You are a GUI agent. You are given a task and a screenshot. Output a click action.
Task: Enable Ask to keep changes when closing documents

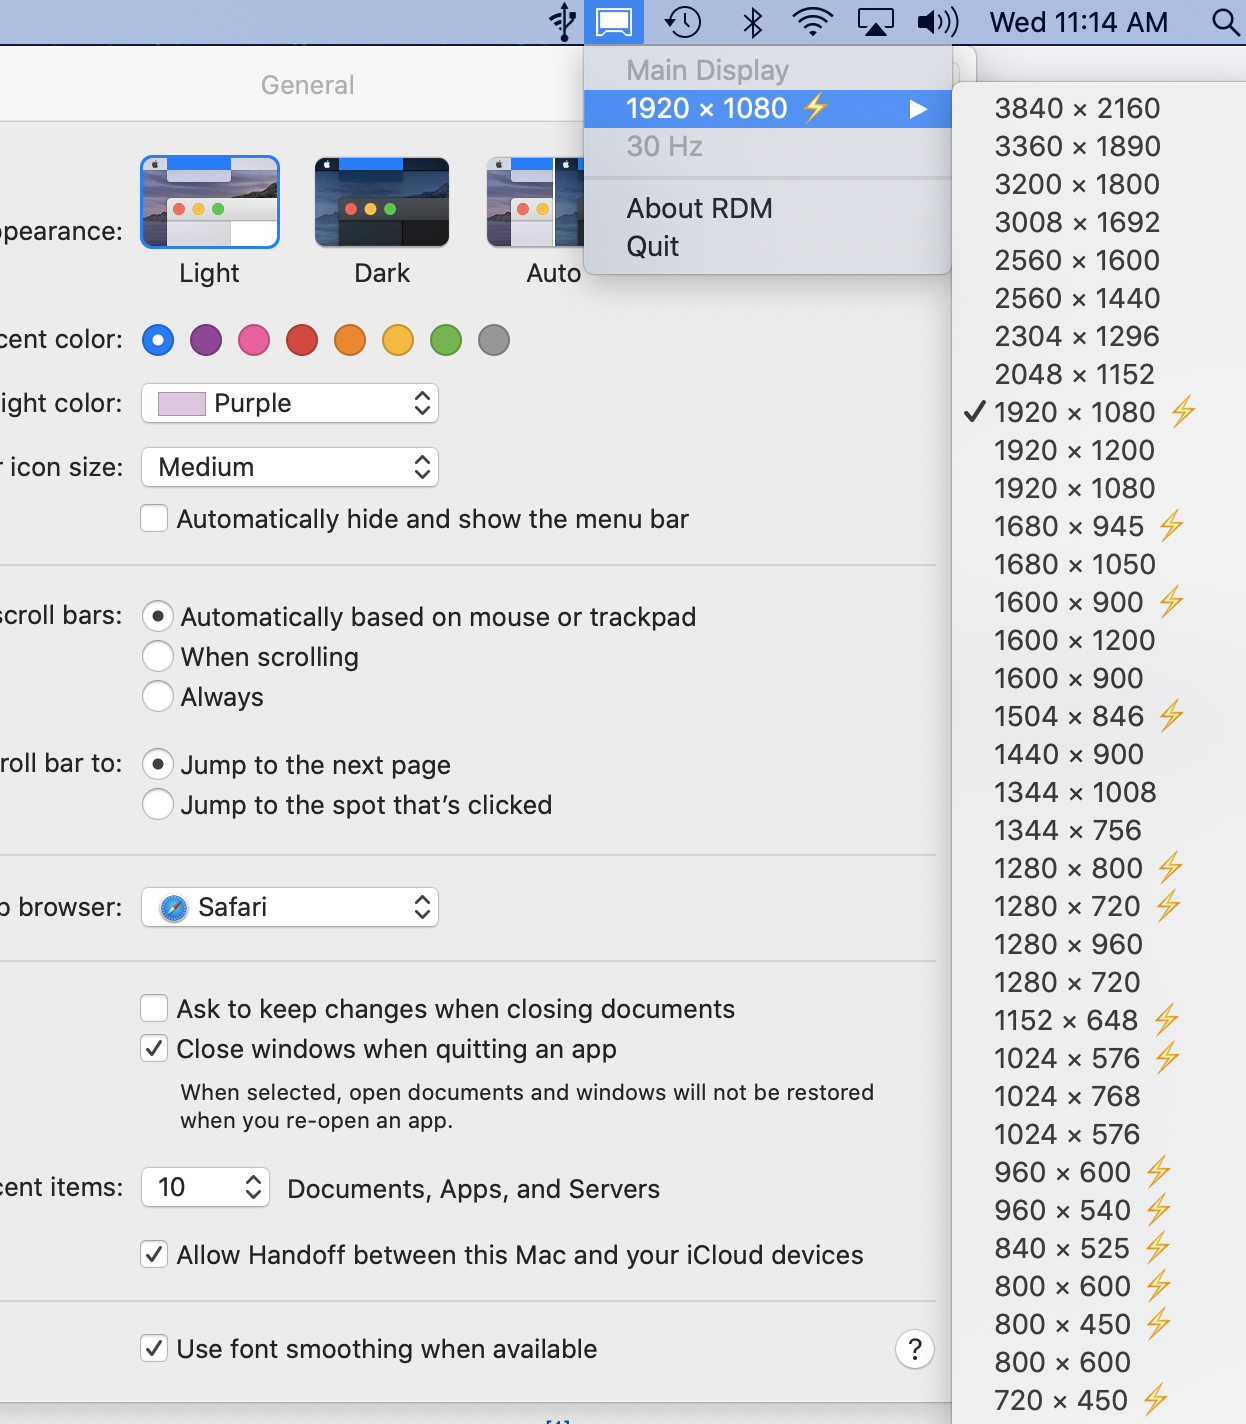point(154,1008)
